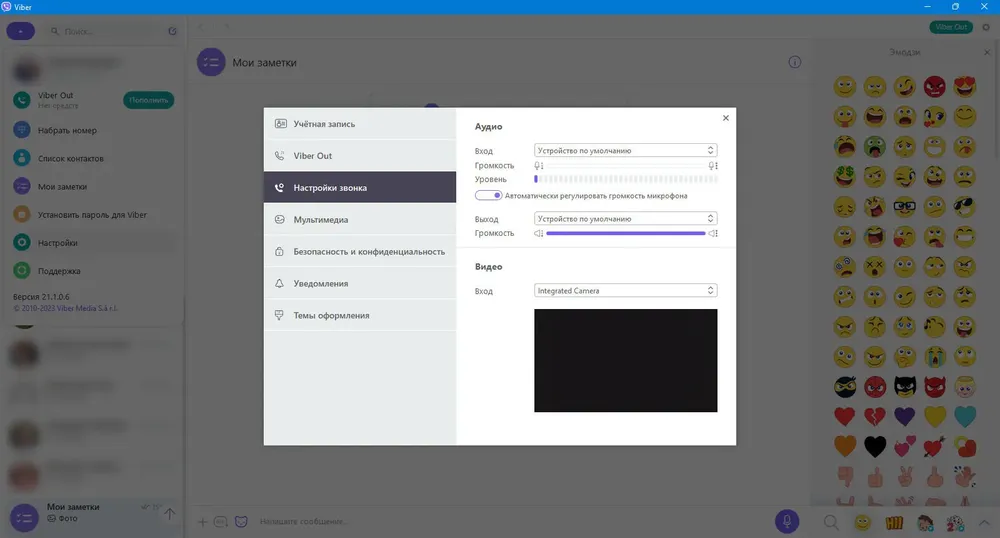
Task: Open the Integrated Camera video dropdown
Action: pyautogui.click(x=626, y=291)
